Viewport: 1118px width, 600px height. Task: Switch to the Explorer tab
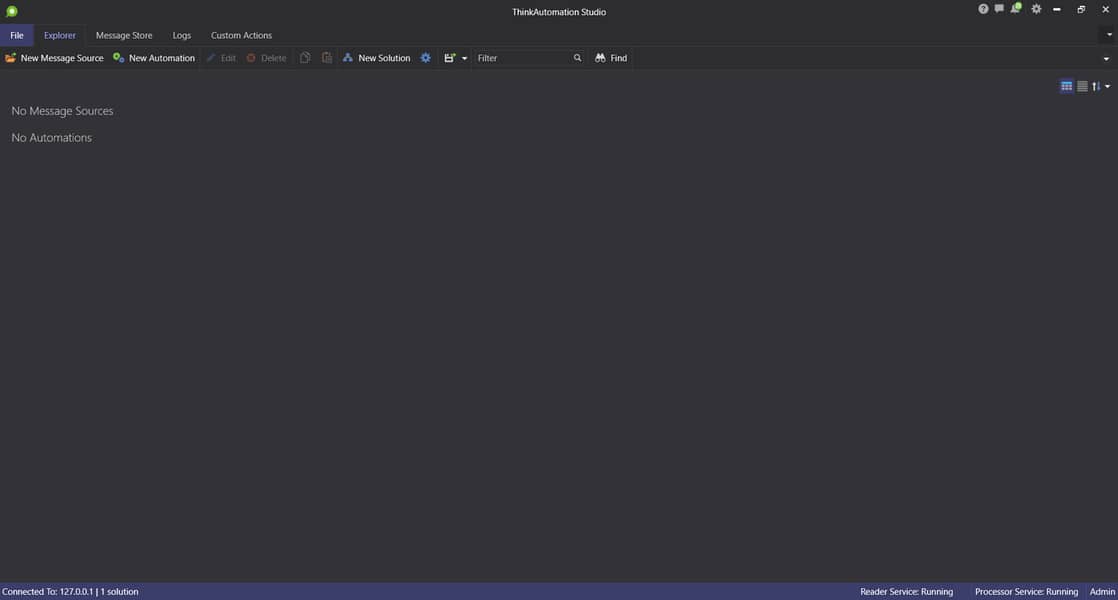point(60,35)
